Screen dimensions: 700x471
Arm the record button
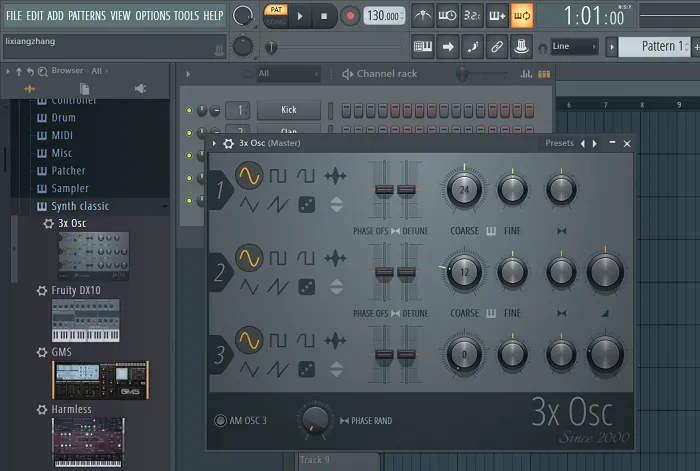350,16
